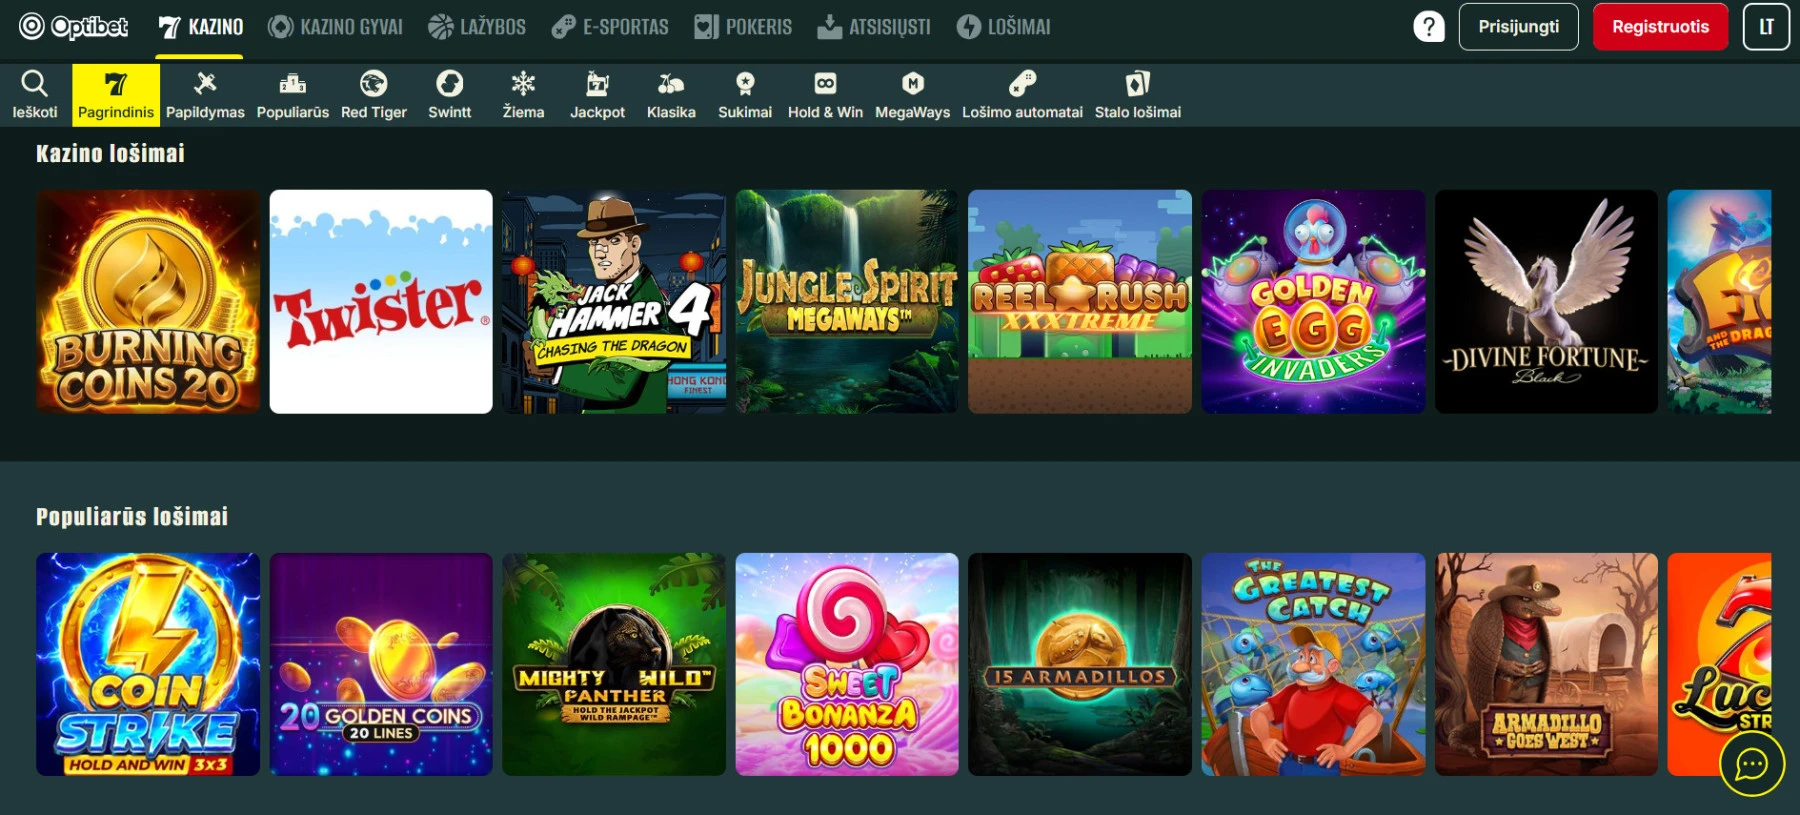Click the Prisijungti login button
The image size is (1800, 815).
point(1518,27)
